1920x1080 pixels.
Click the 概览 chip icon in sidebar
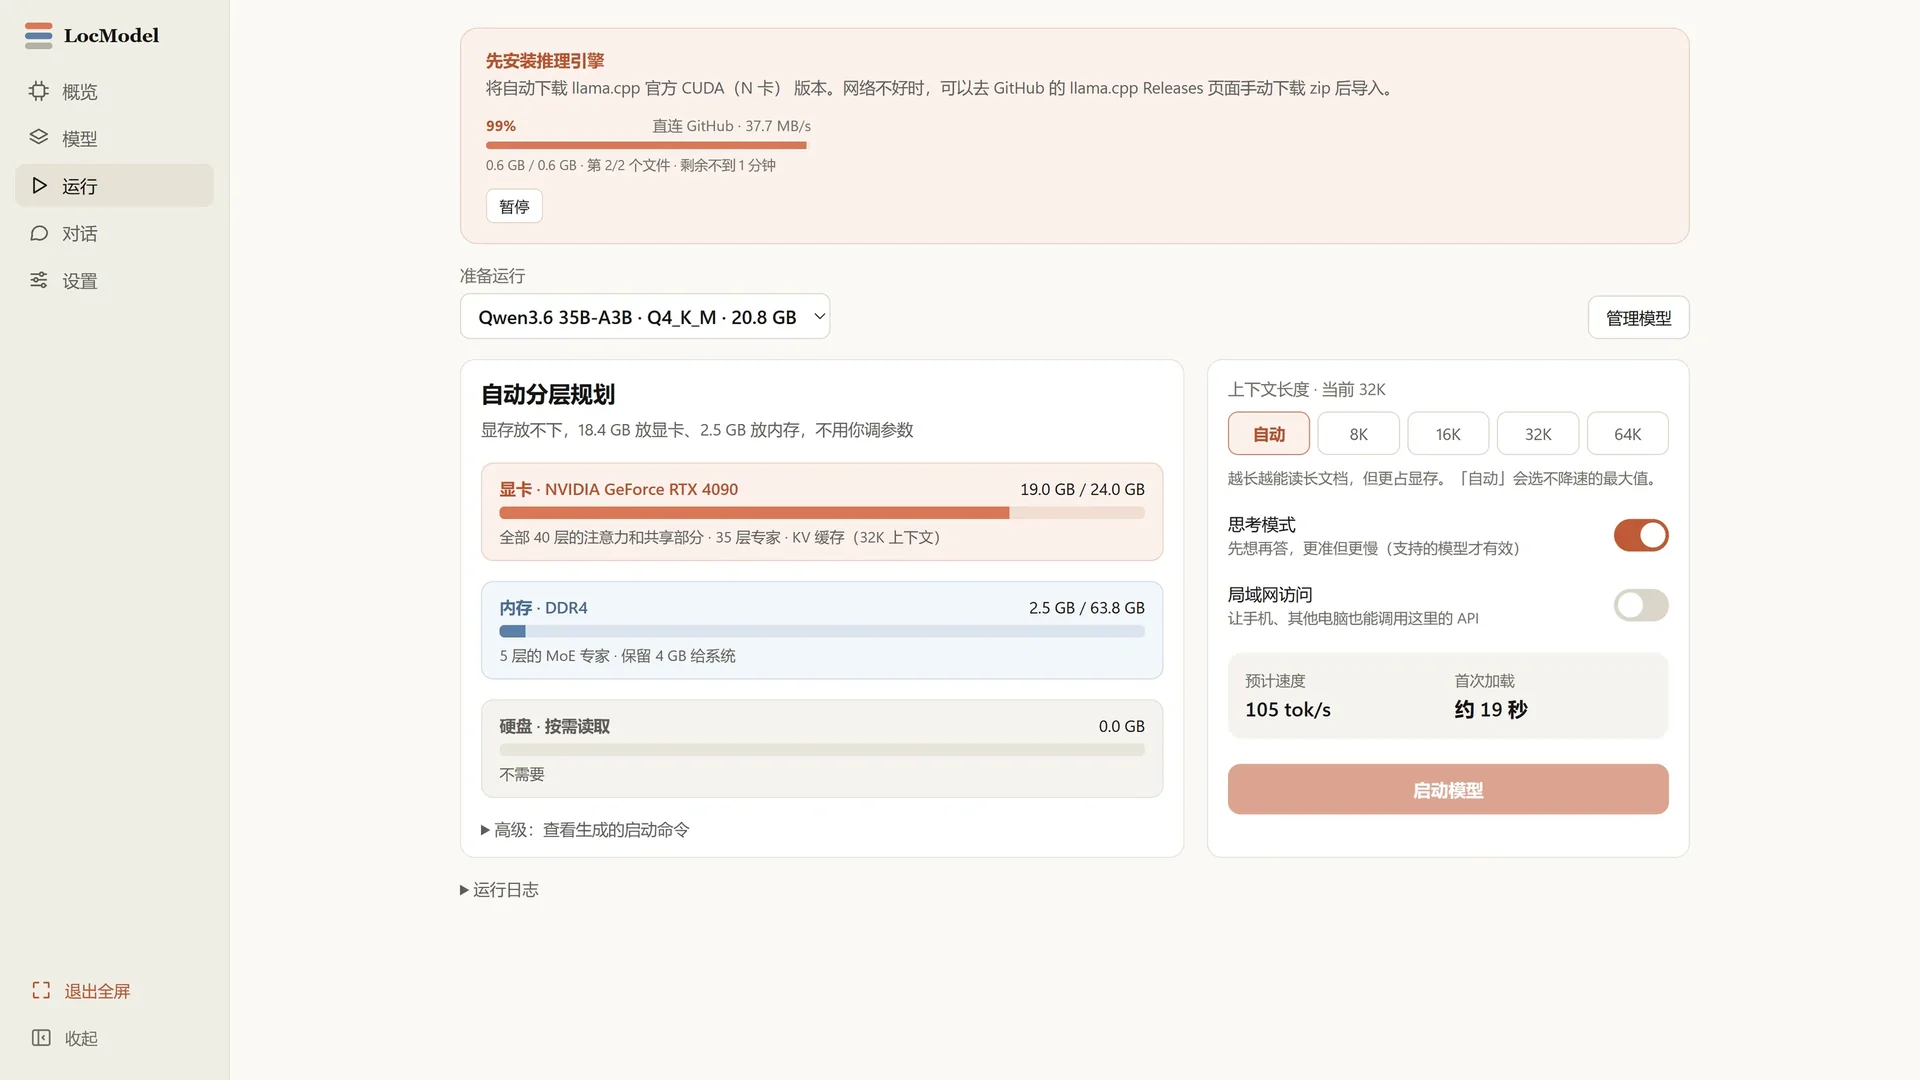click(x=39, y=91)
